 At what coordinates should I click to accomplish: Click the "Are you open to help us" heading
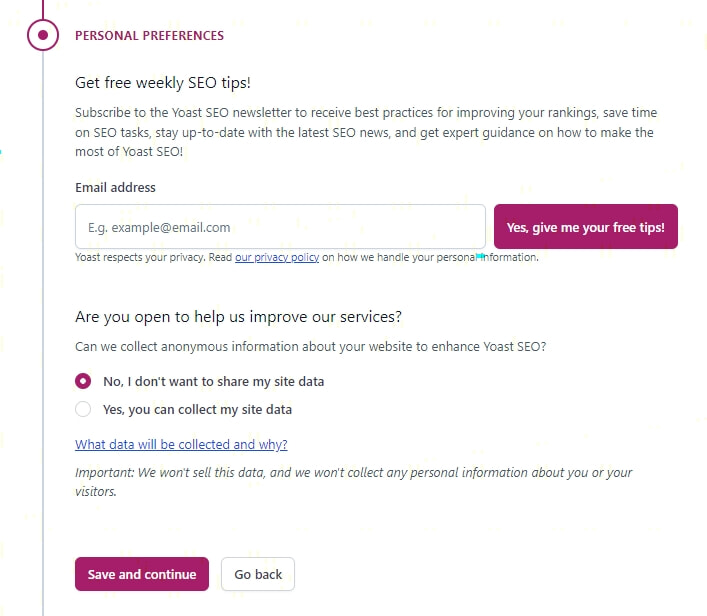[238, 317]
